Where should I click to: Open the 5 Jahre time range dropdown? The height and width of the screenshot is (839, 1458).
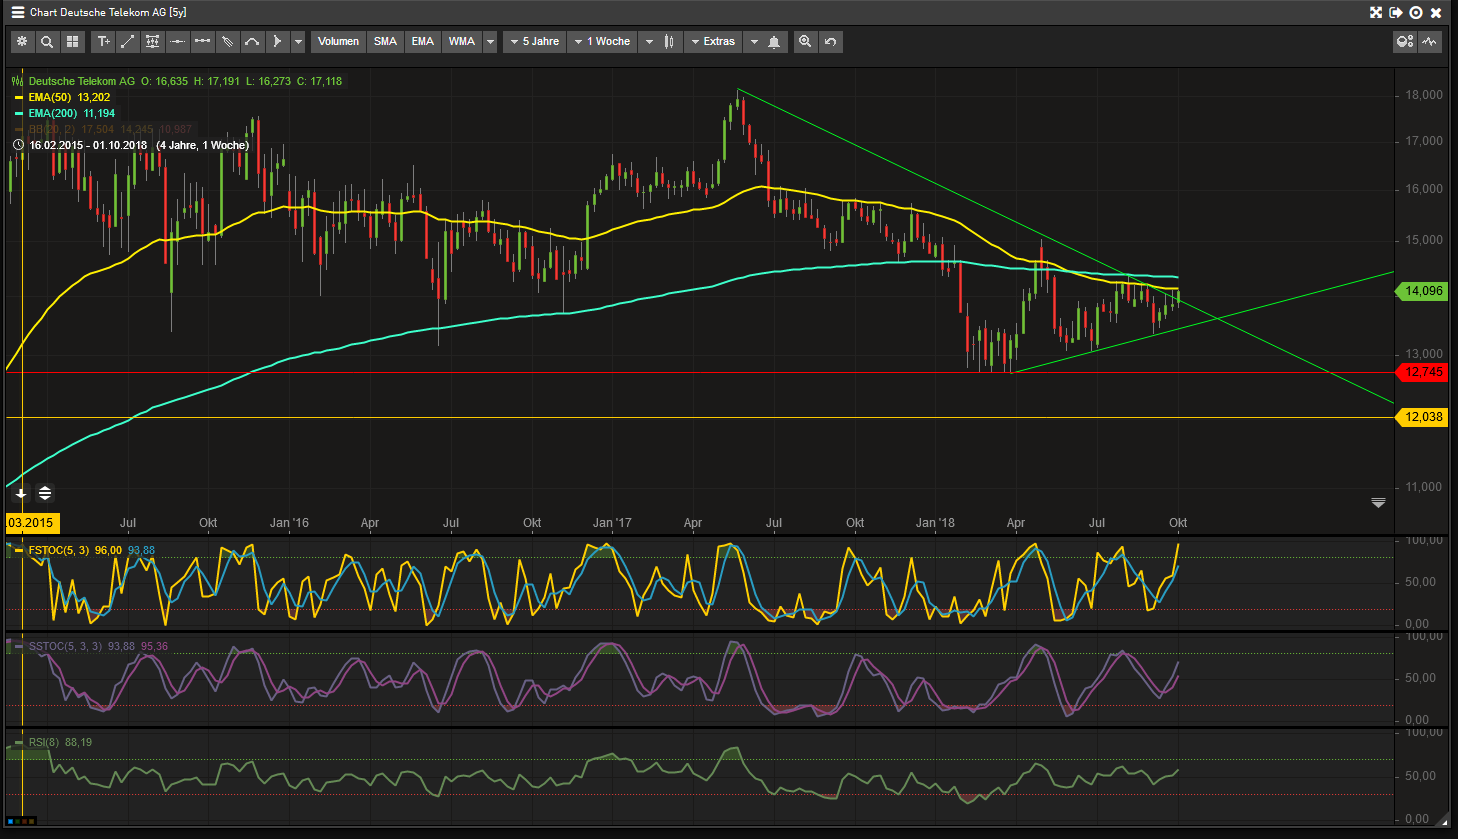(x=535, y=42)
